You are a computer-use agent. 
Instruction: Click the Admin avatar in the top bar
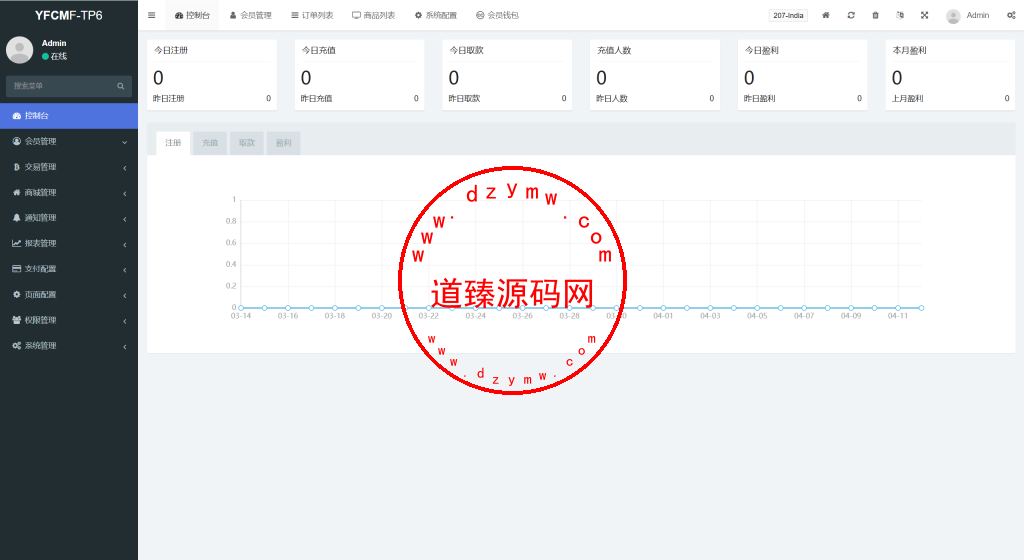pos(953,16)
